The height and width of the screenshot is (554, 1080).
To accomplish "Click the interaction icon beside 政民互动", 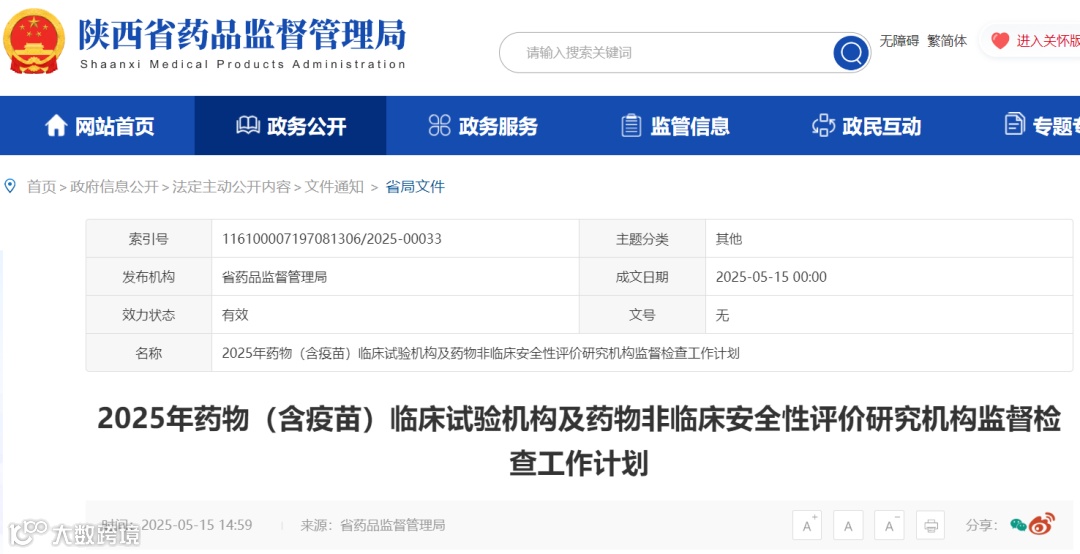I will 824,125.
